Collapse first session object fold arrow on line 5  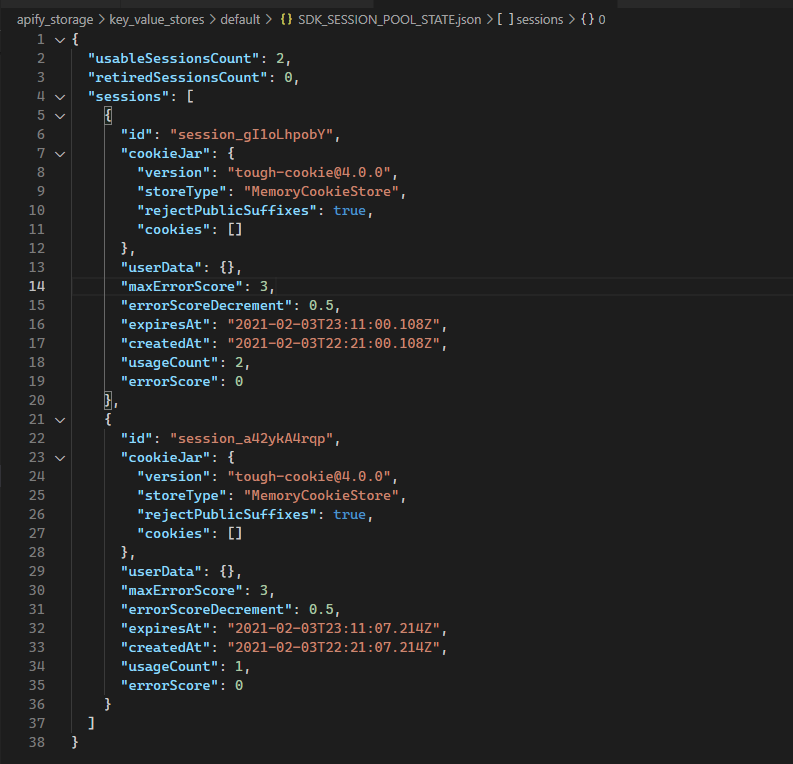click(x=60, y=116)
